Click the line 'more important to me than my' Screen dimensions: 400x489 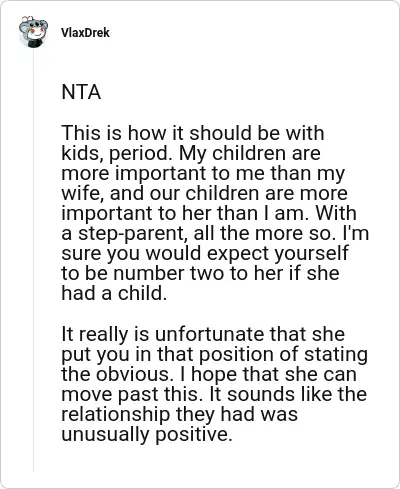(x=203, y=173)
